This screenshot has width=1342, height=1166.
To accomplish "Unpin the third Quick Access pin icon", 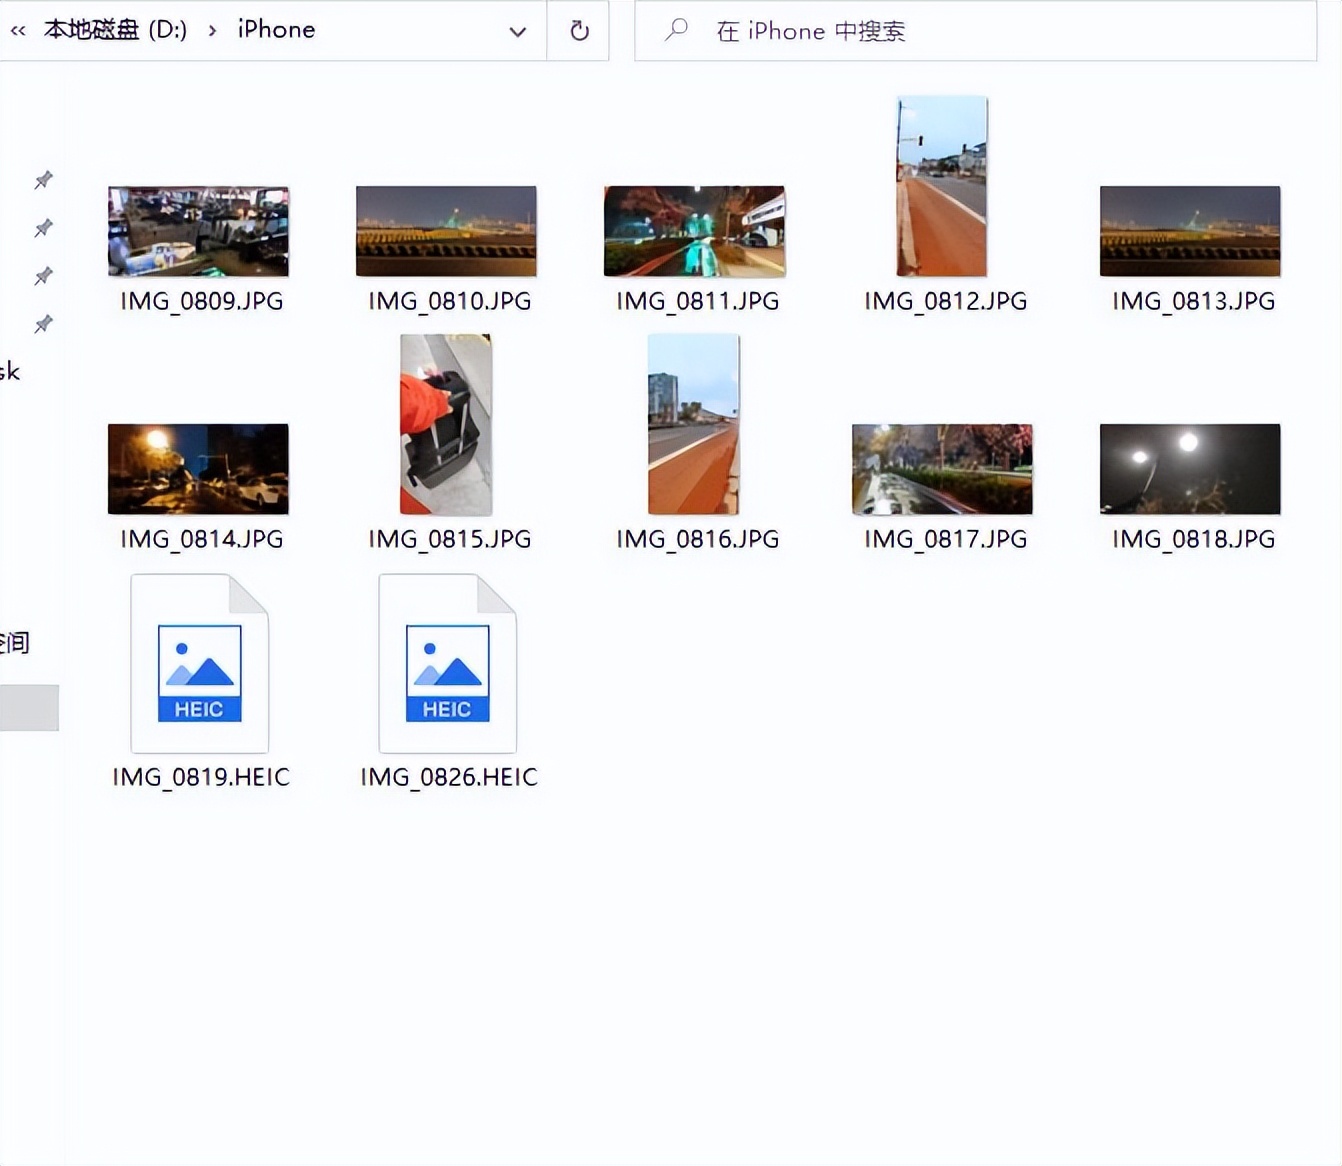I will 42,276.
